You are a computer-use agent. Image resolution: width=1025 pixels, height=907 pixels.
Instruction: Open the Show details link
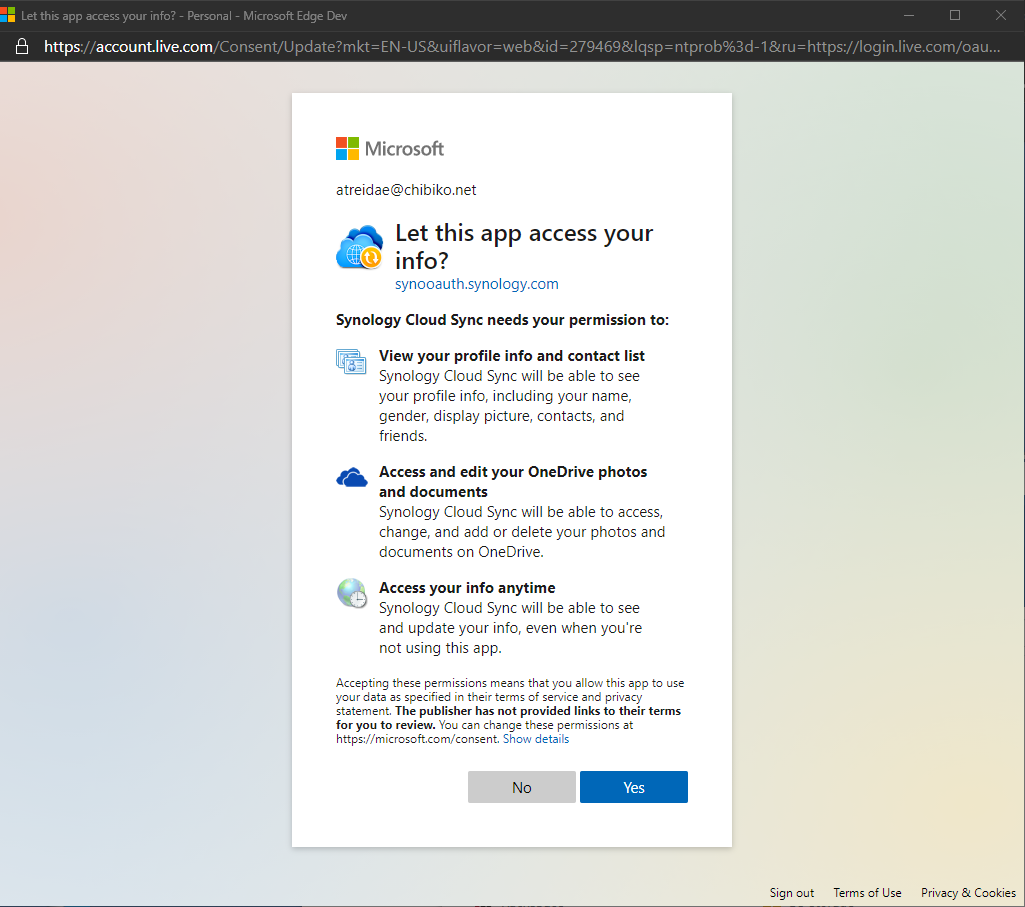(x=535, y=739)
